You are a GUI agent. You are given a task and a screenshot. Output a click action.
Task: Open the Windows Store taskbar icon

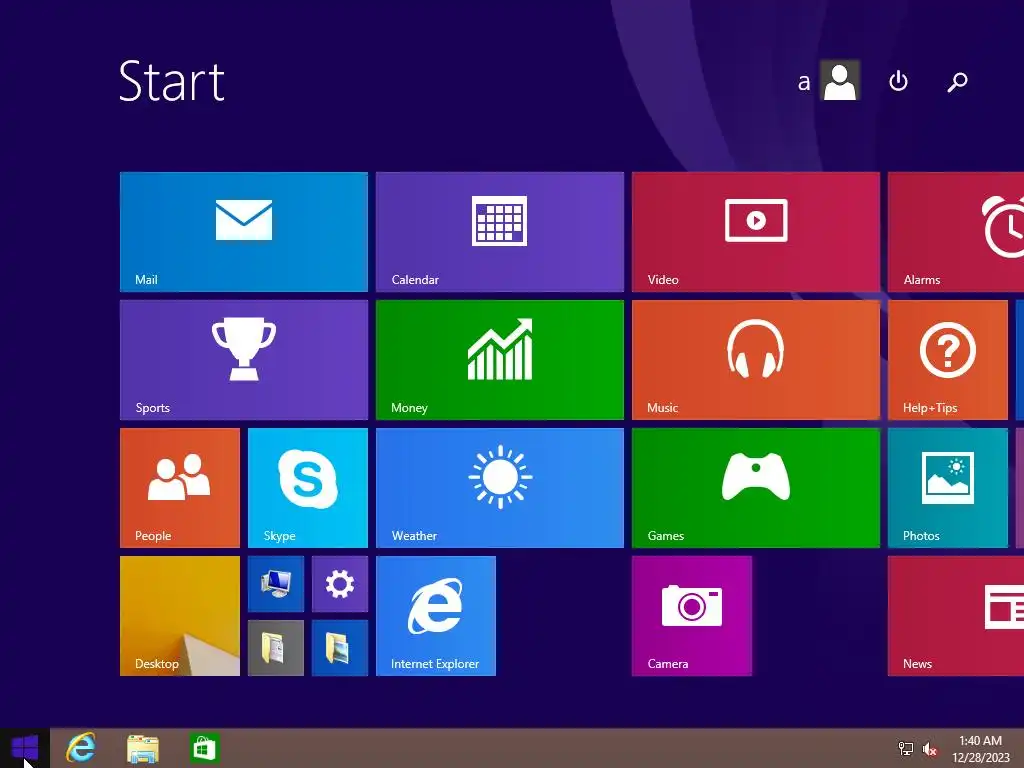point(203,748)
